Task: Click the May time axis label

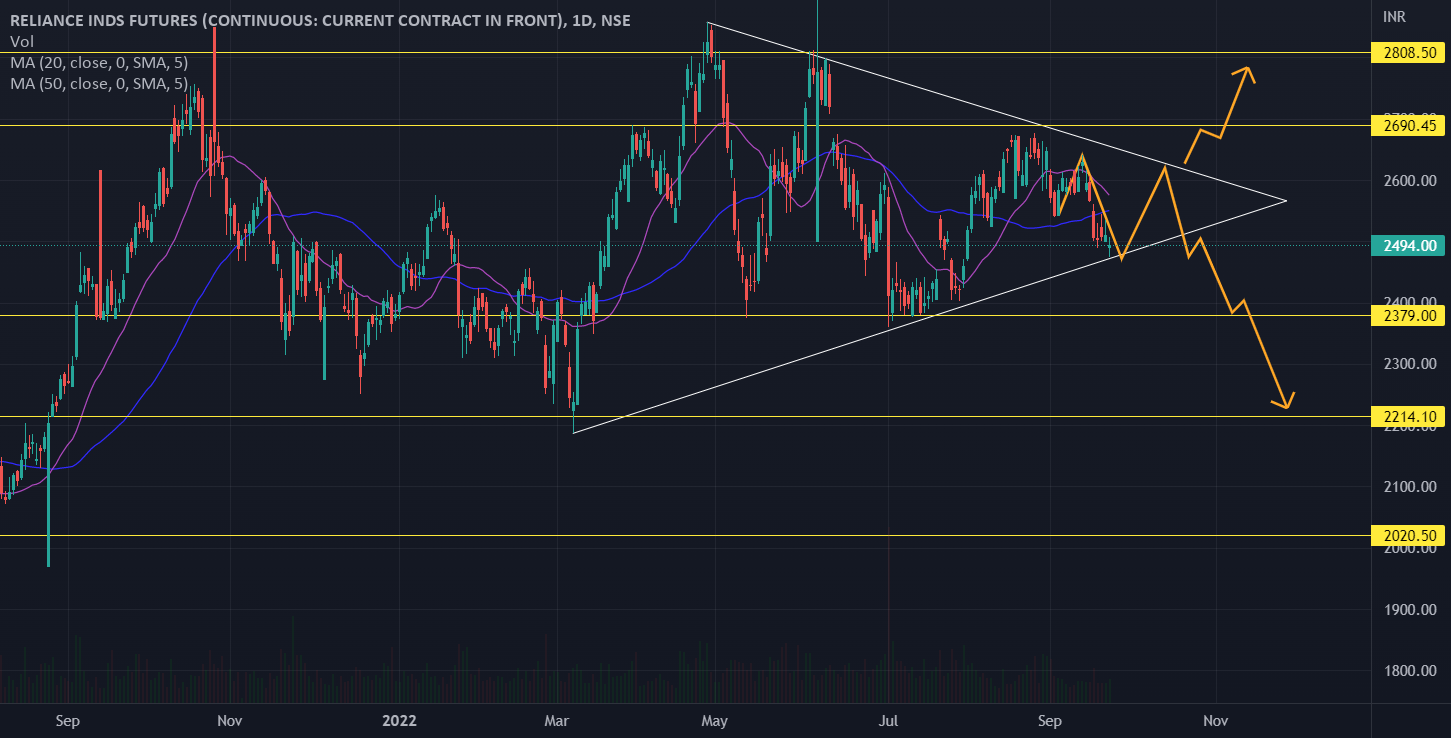Action: pyautogui.click(x=714, y=720)
